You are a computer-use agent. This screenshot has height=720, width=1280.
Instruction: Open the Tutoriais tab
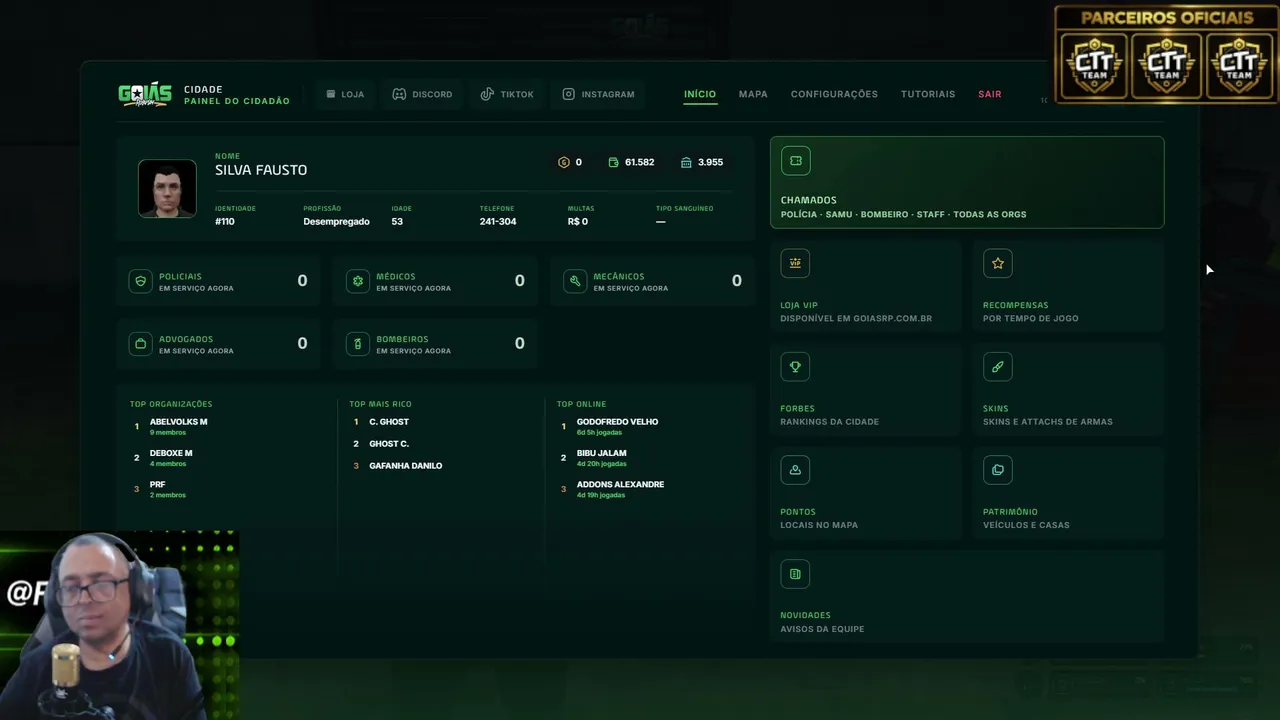tap(928, 94)
